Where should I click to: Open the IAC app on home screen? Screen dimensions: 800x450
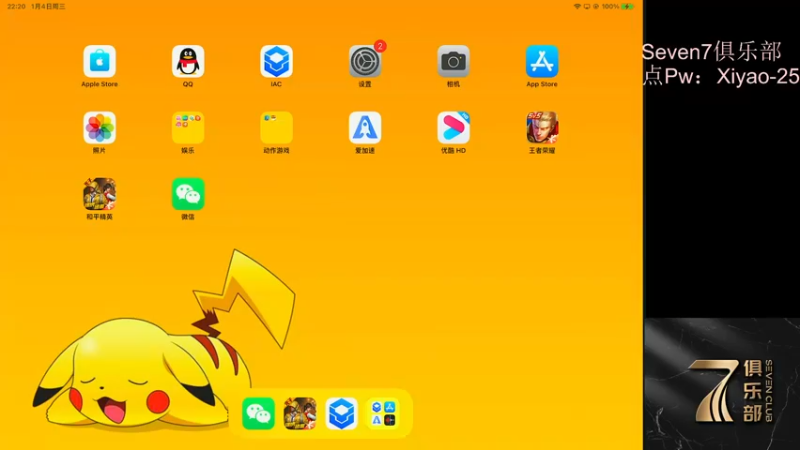coord(276,61)
